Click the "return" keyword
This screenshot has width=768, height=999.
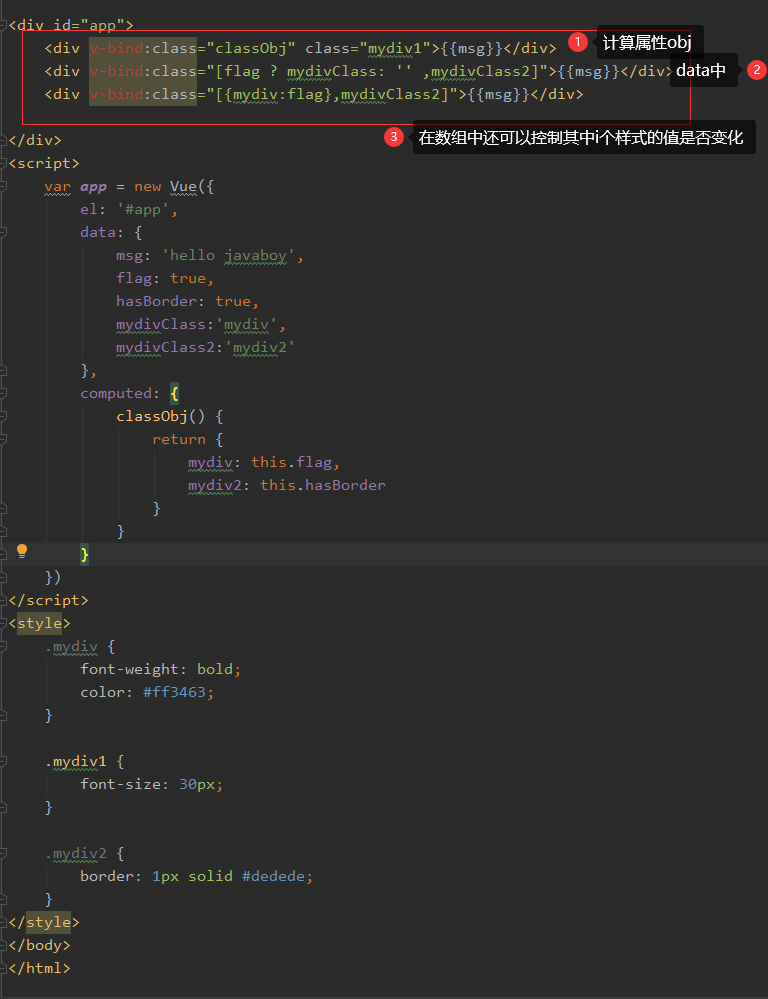(x=179, y=439)
